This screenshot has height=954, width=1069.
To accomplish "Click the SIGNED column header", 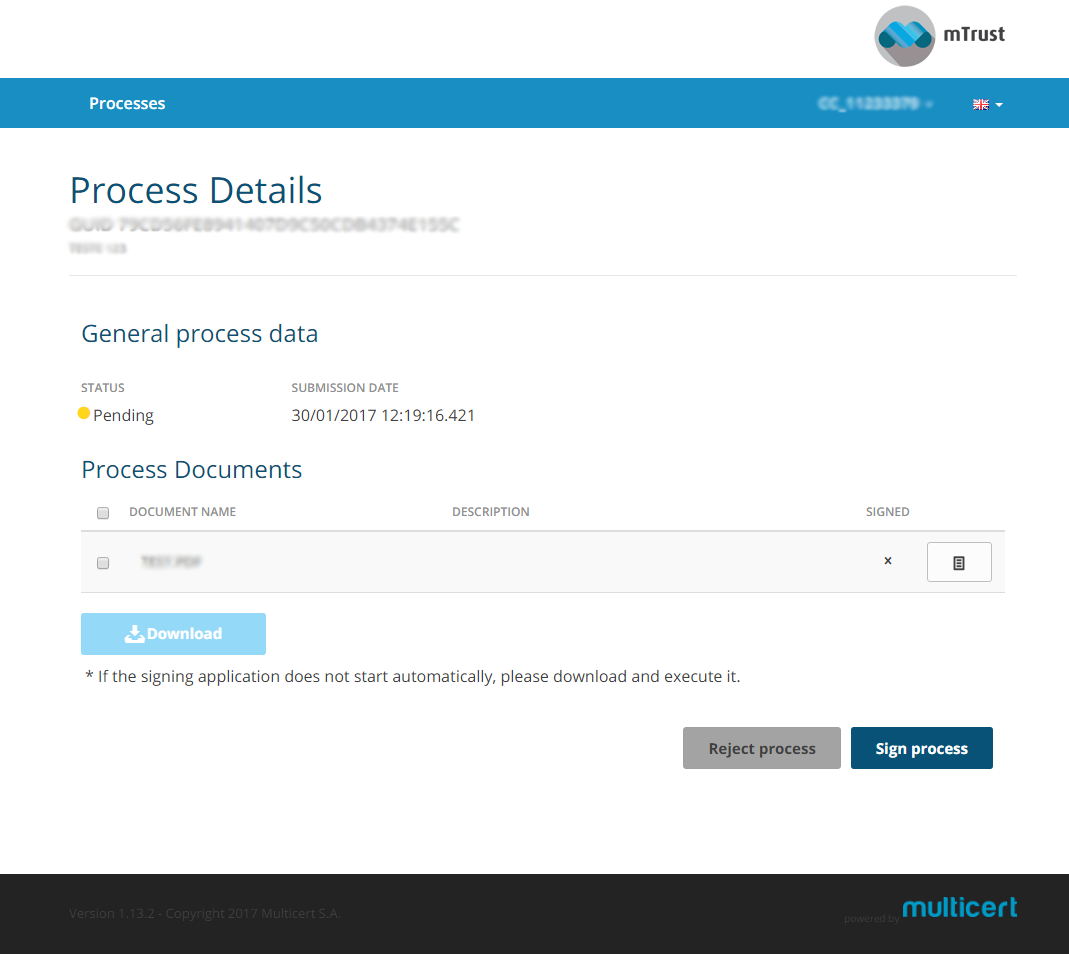I will coord(887,512).
